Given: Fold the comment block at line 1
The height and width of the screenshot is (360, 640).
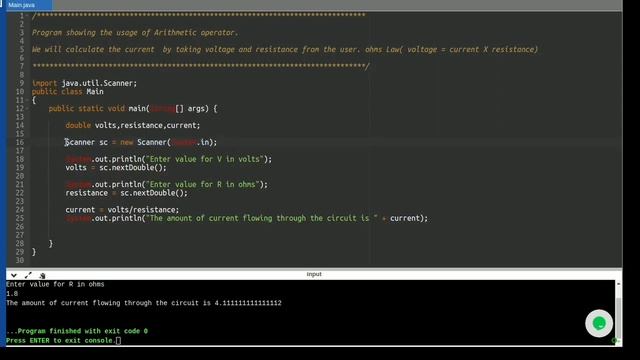Looking at the screenshot, I should click(x=27, y=16).
